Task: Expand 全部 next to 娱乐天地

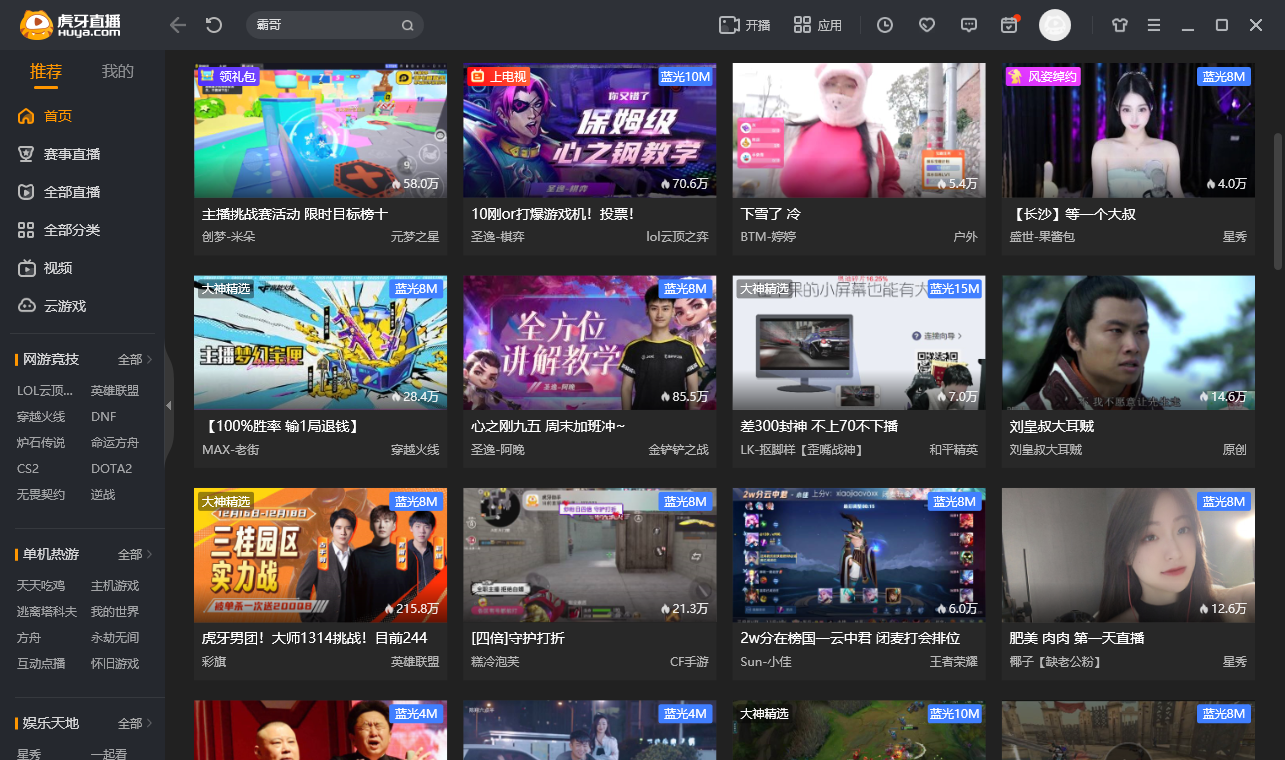Action: point(135,723)
